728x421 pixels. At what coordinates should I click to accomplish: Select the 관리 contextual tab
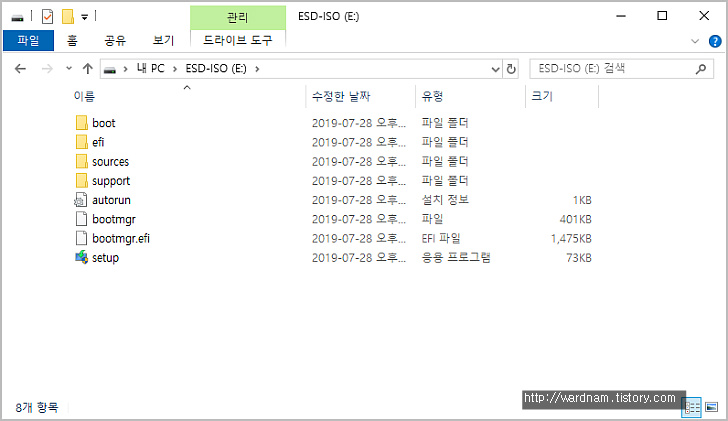238,18
